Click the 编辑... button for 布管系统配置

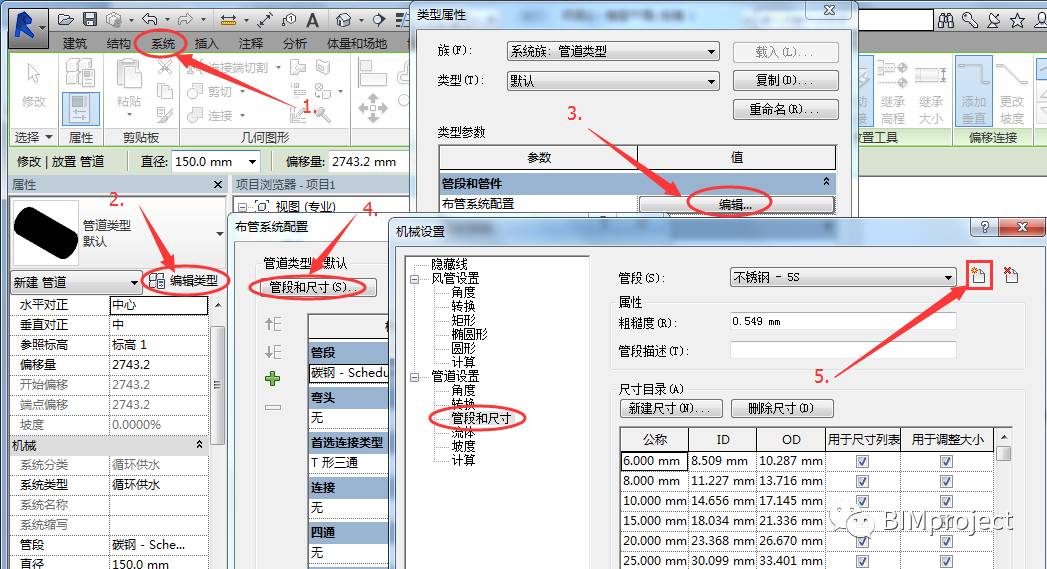pos(736,205)
